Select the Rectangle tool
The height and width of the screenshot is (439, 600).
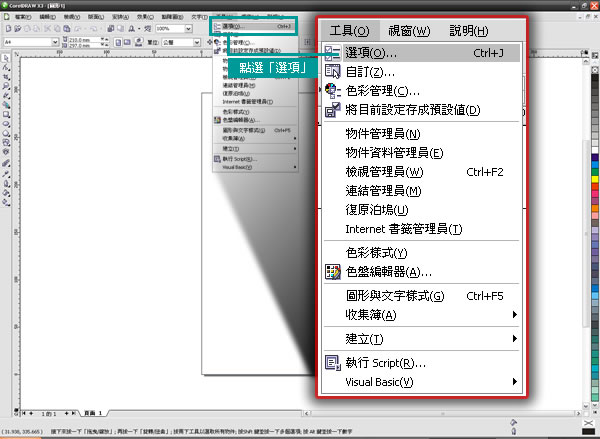(x=6, y=114)
